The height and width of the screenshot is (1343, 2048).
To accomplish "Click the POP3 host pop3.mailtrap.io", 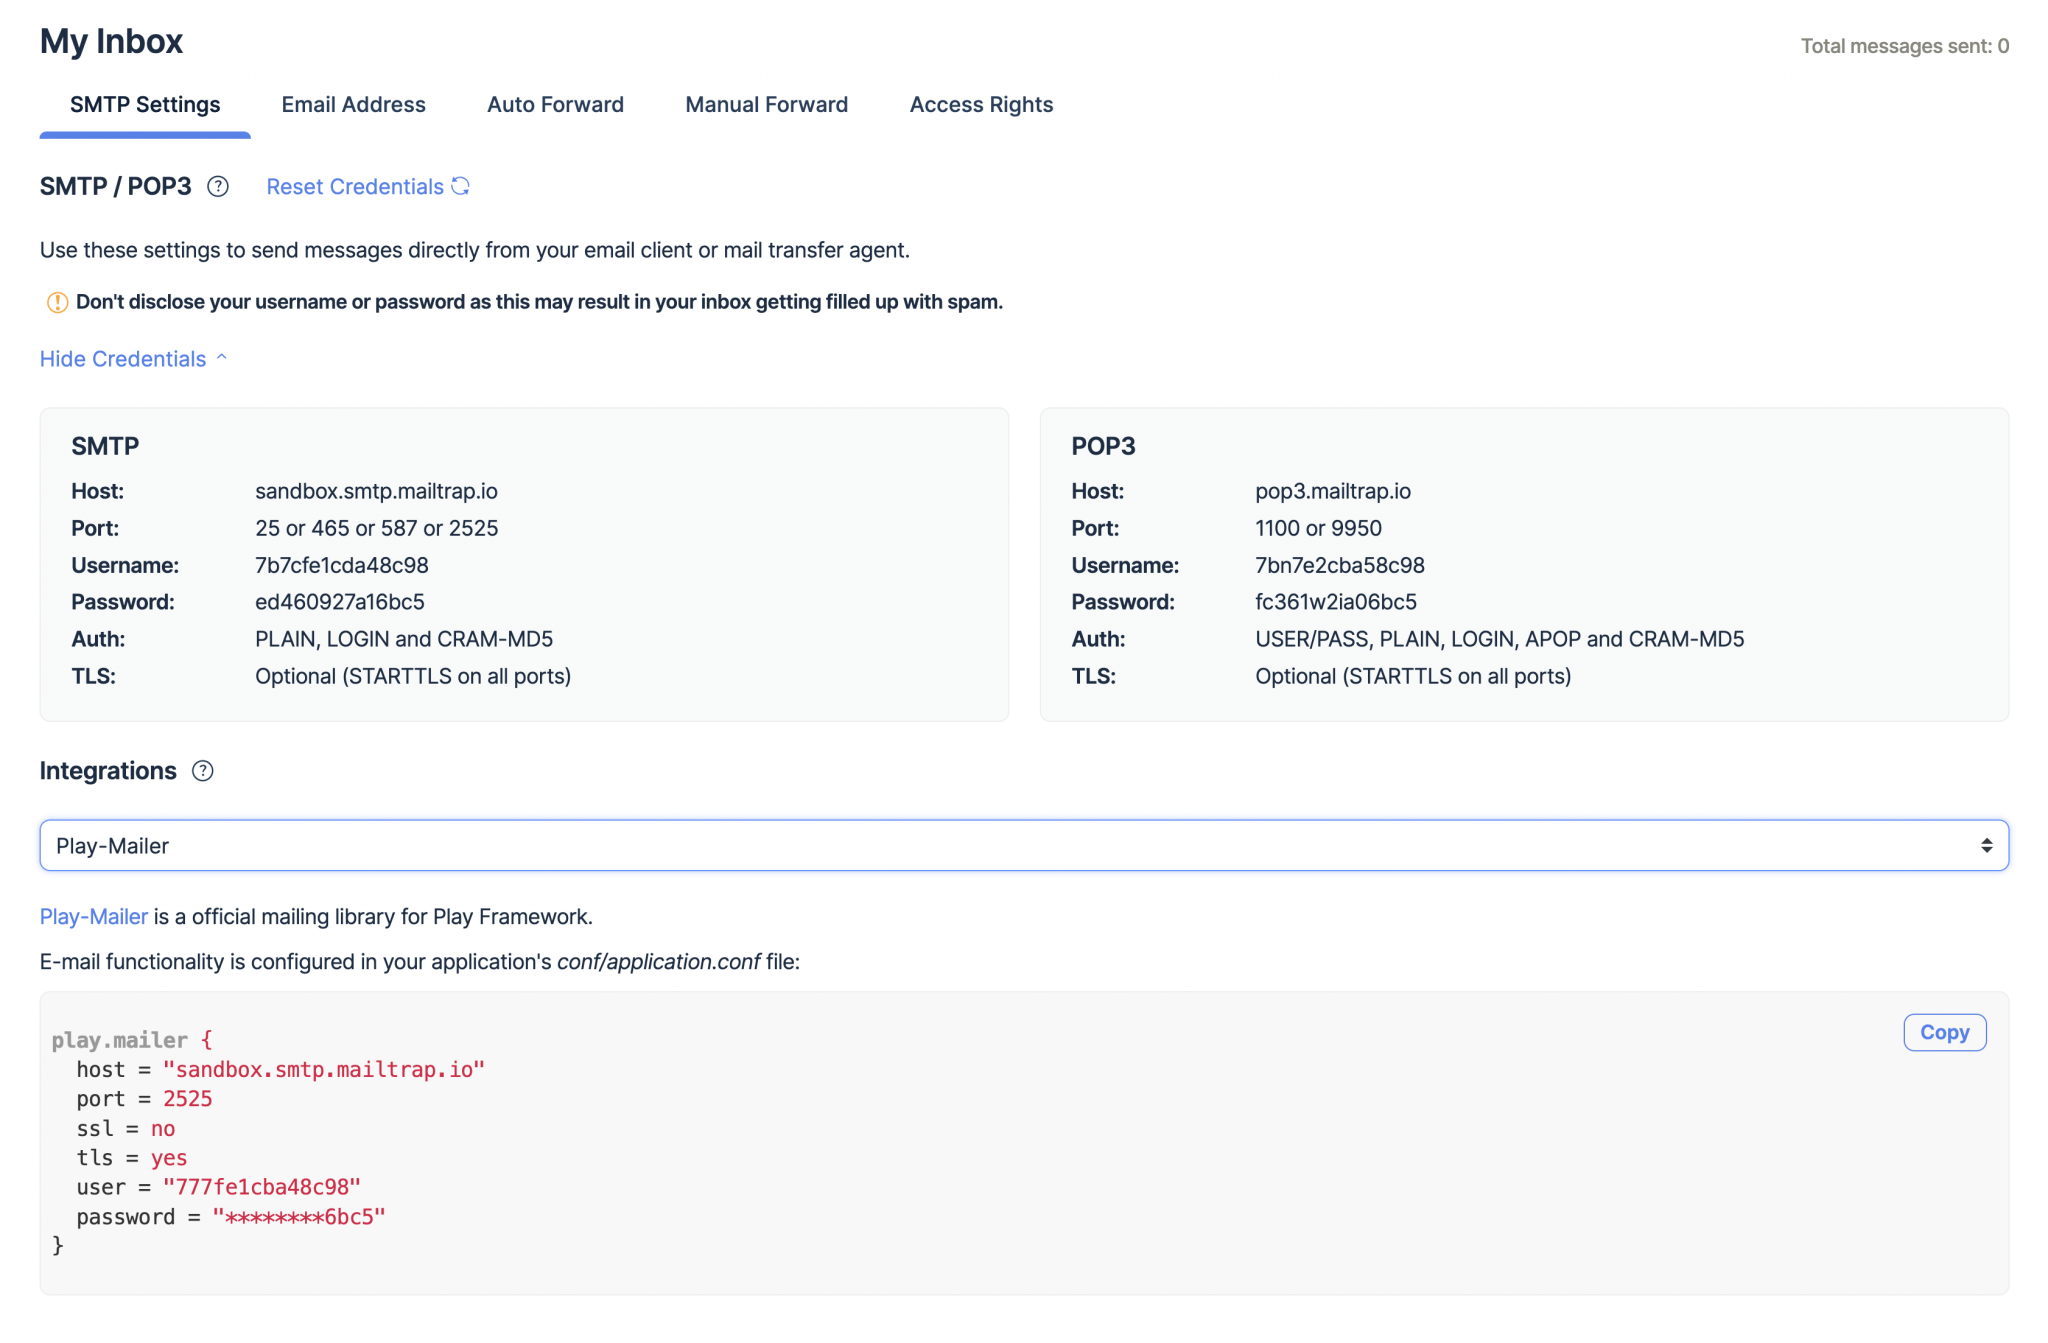I will [1333, 491].
